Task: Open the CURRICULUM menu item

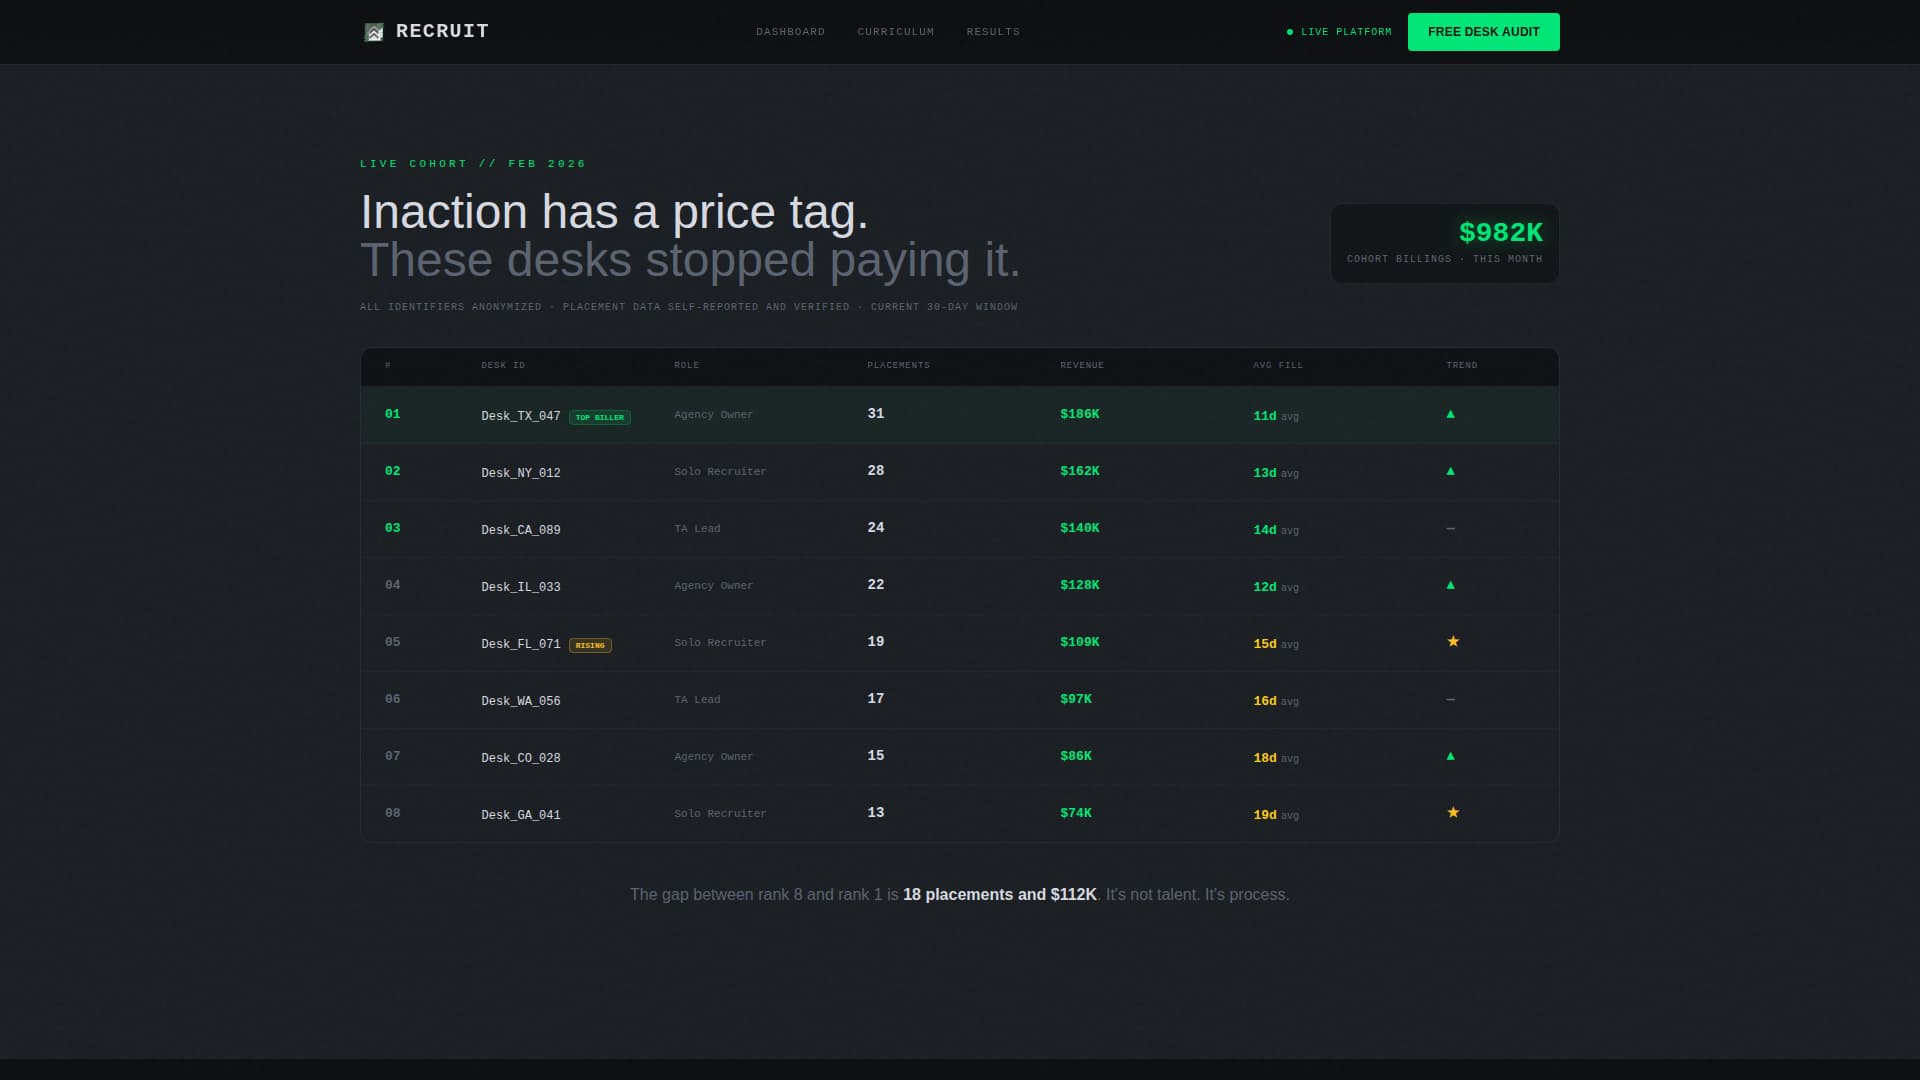Action: coord(895,31)
